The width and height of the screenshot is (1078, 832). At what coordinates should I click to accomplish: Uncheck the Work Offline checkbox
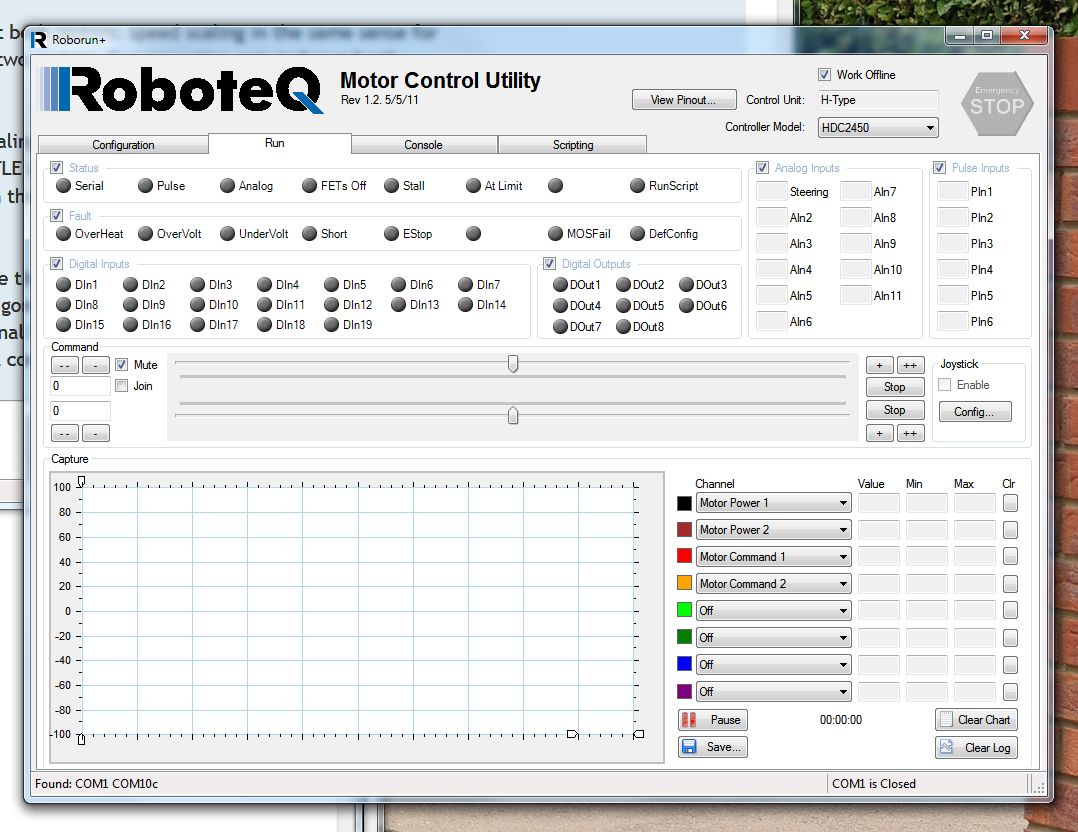(825, 75)
